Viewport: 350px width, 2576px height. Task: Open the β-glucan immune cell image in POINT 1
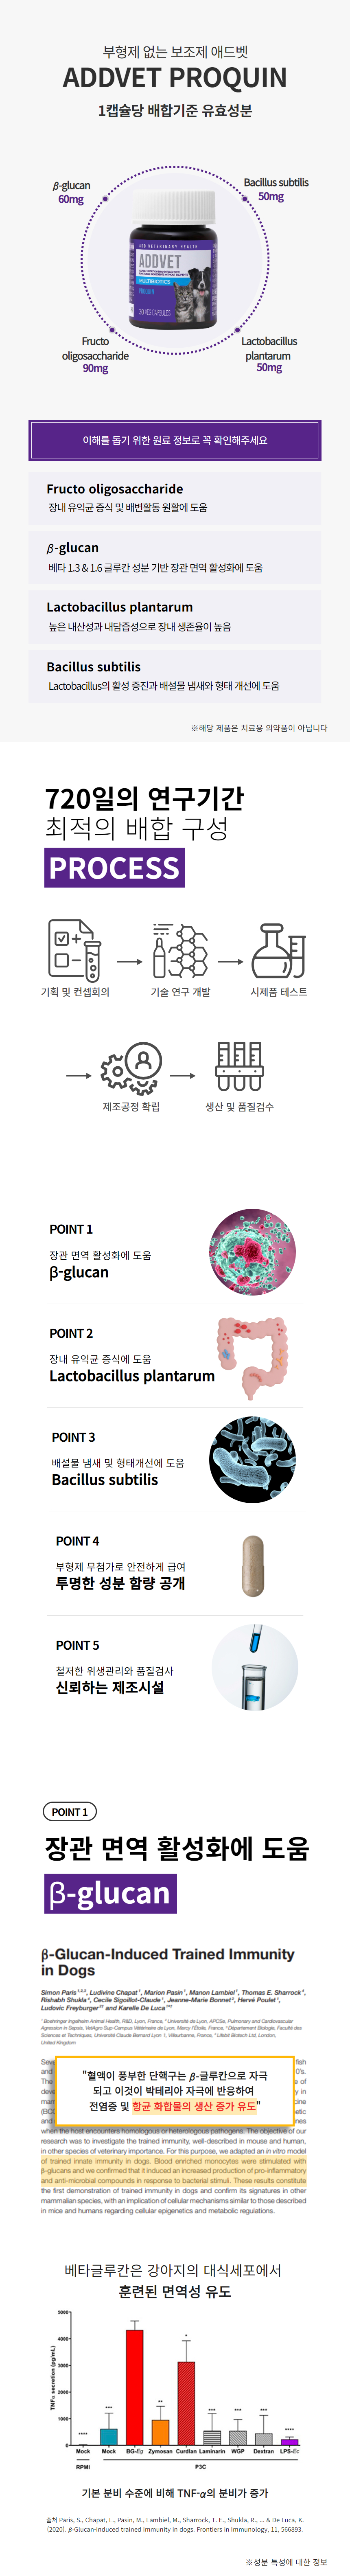tap(252, 1252)
